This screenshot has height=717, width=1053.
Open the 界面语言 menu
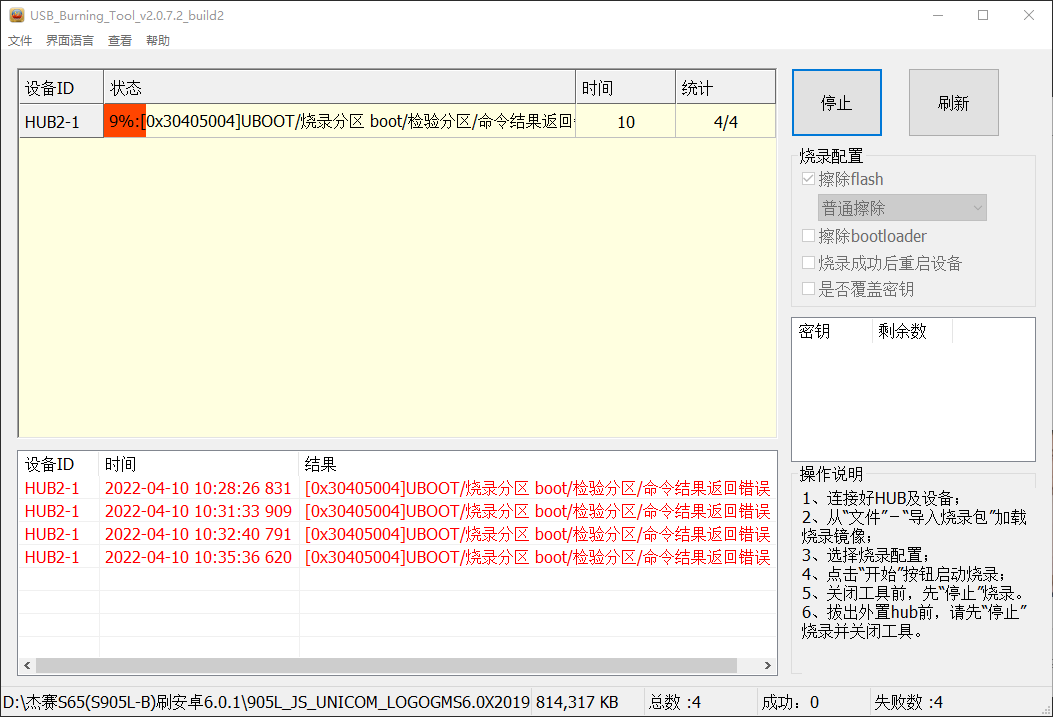click(68, 40)
